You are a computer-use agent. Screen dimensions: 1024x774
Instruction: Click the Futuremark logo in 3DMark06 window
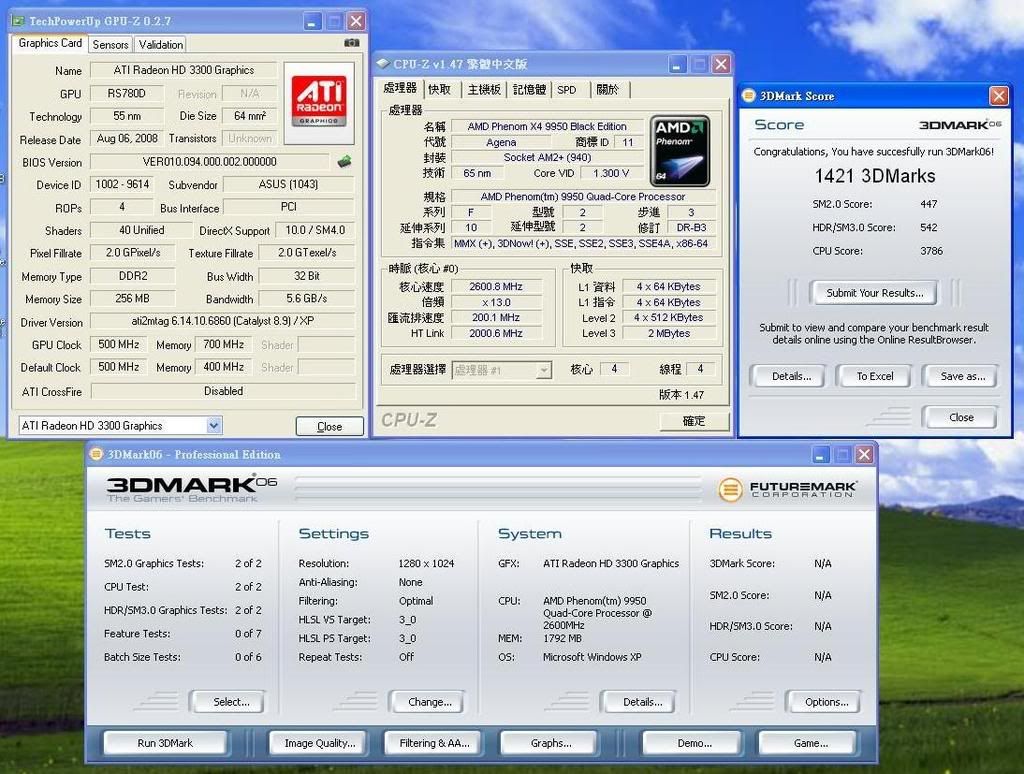click(x=788, y=489)
